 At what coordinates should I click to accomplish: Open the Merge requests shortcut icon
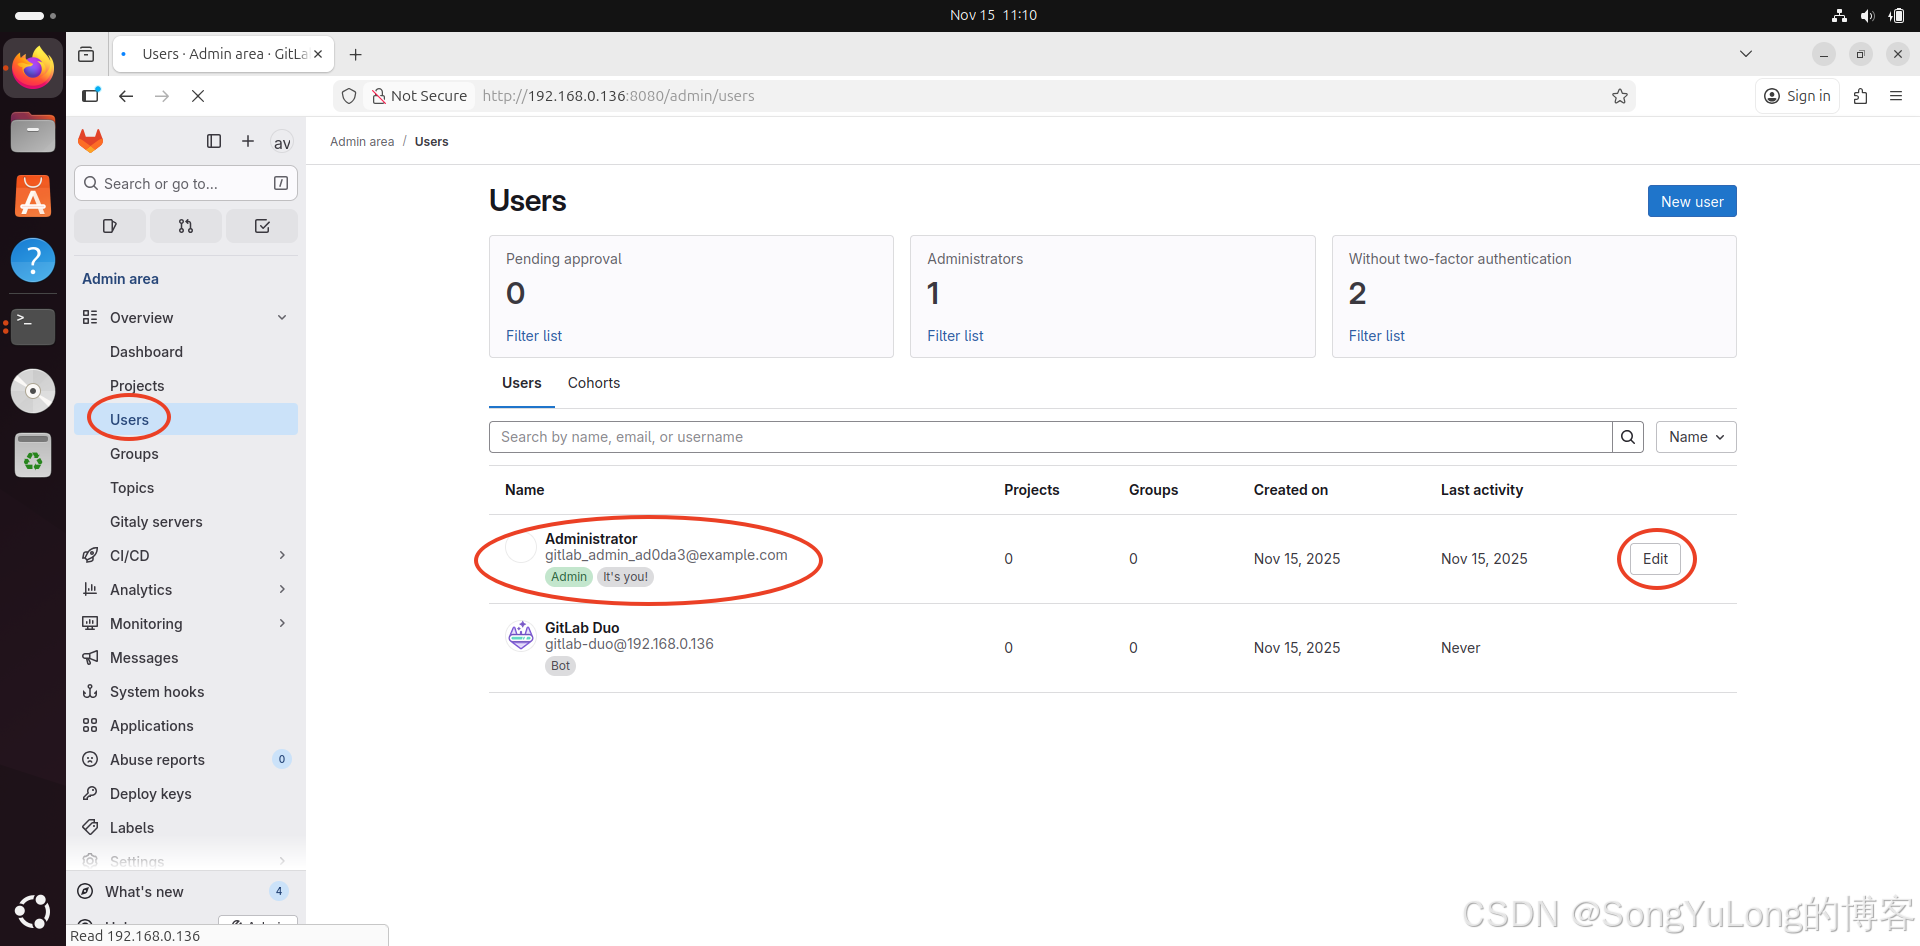tap(186, 226)
